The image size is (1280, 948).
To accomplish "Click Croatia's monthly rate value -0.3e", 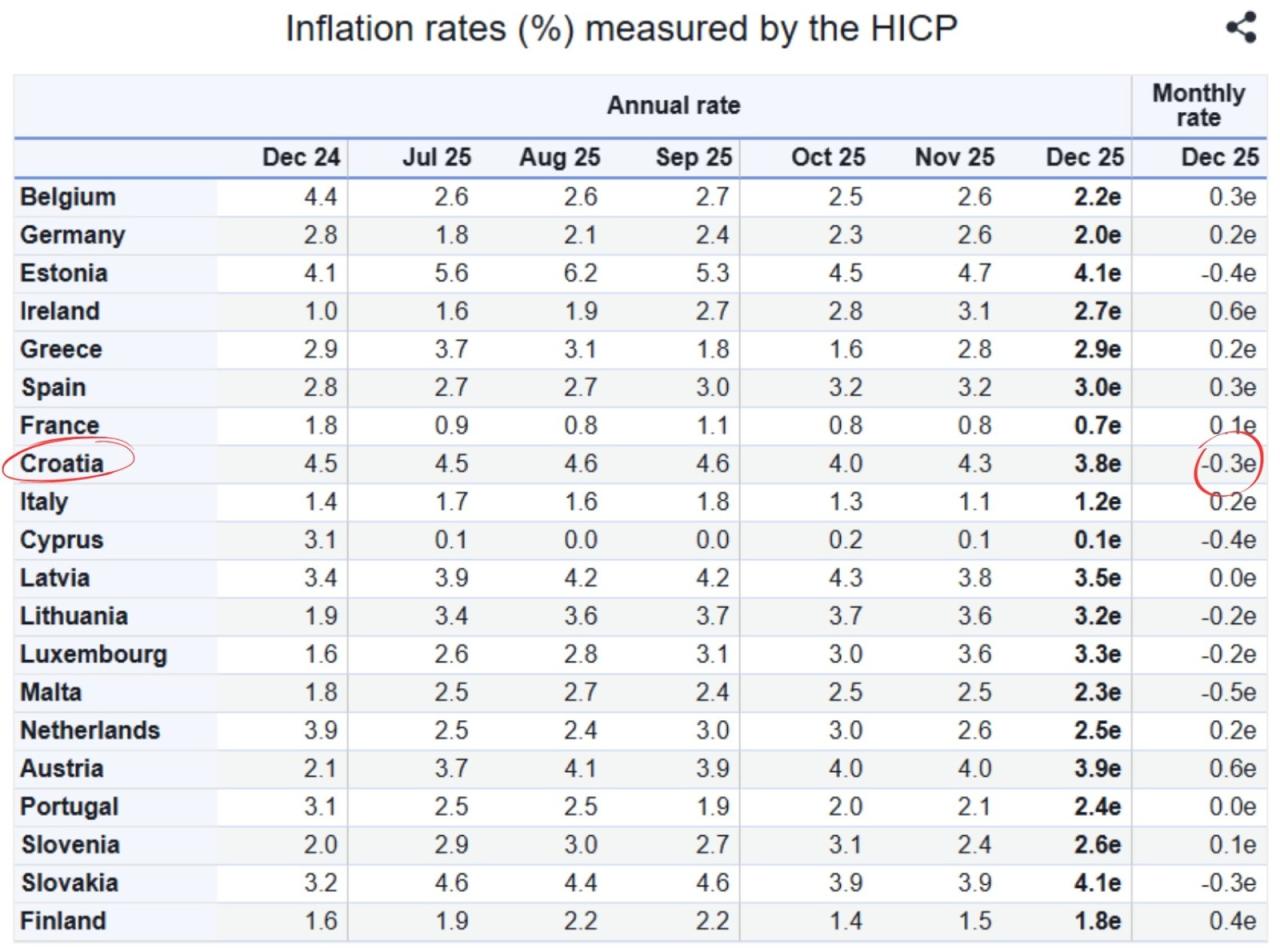I will tap(1229, 464).
